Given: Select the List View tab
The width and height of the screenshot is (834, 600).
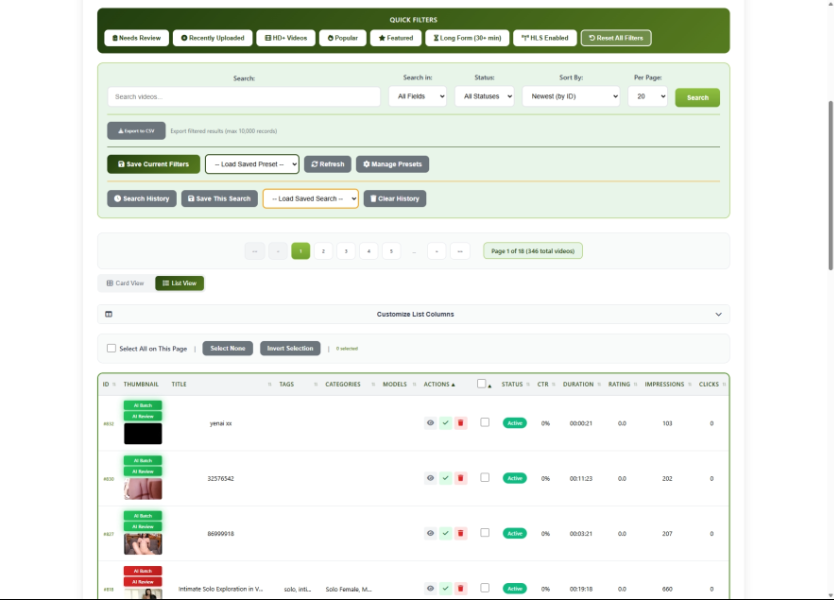Looking at the screenshot, I should tap(180, 283).
